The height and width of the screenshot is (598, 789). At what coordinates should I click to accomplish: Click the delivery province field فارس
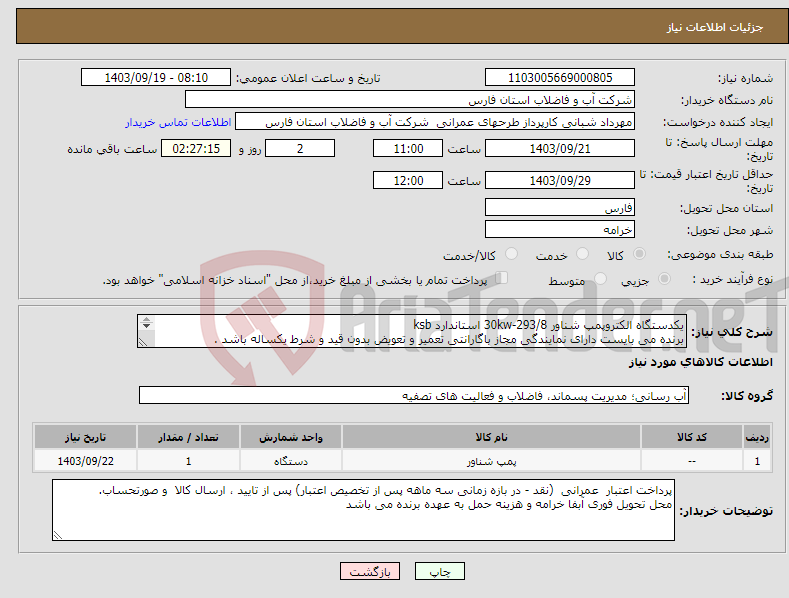point(560,207)
